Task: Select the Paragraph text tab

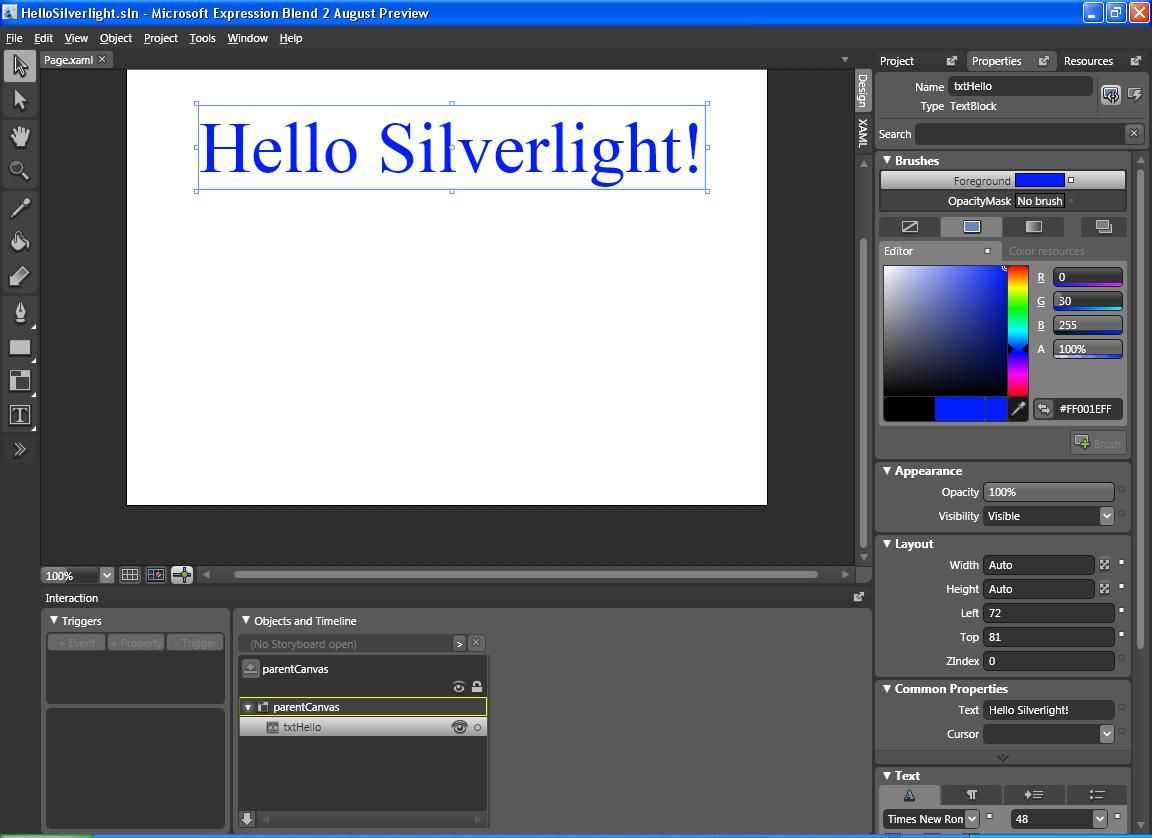Action: [971, 795]
